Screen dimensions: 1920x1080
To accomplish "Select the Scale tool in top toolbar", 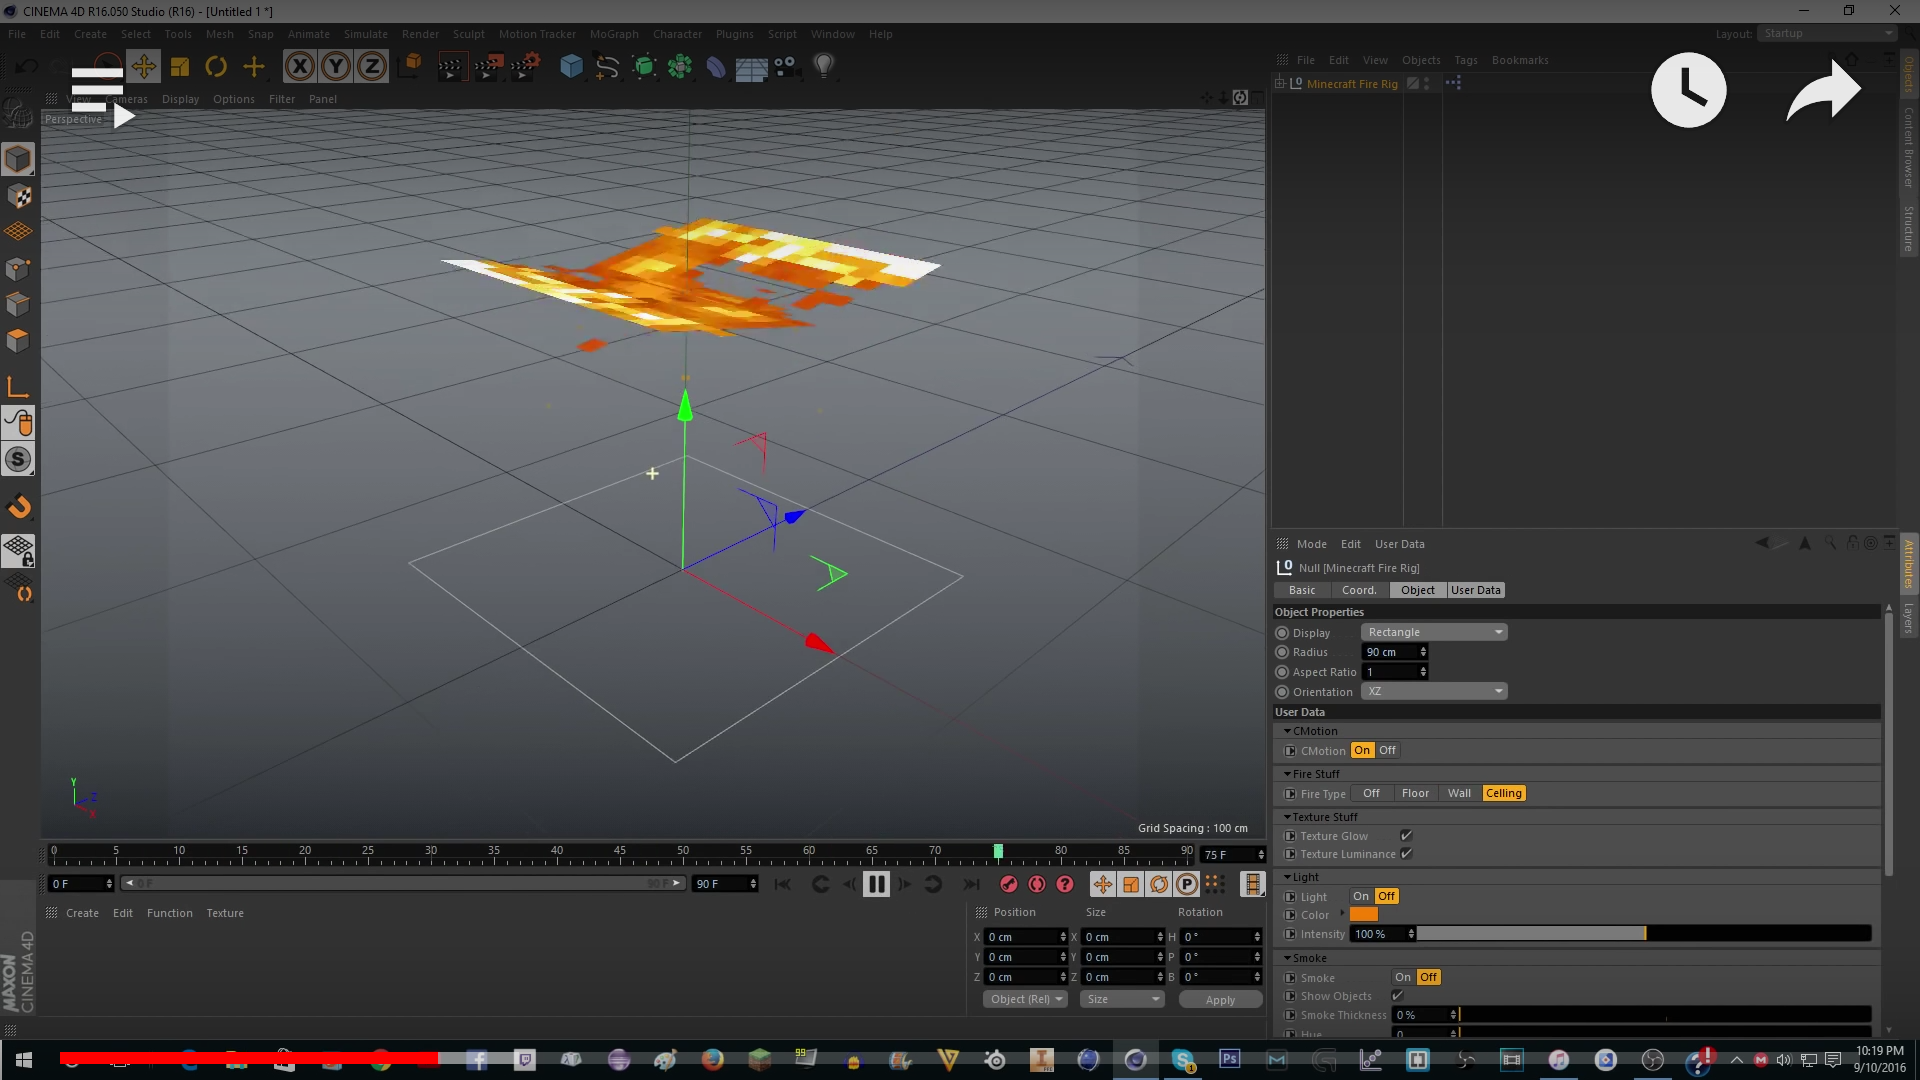I will tap(180, 67).
